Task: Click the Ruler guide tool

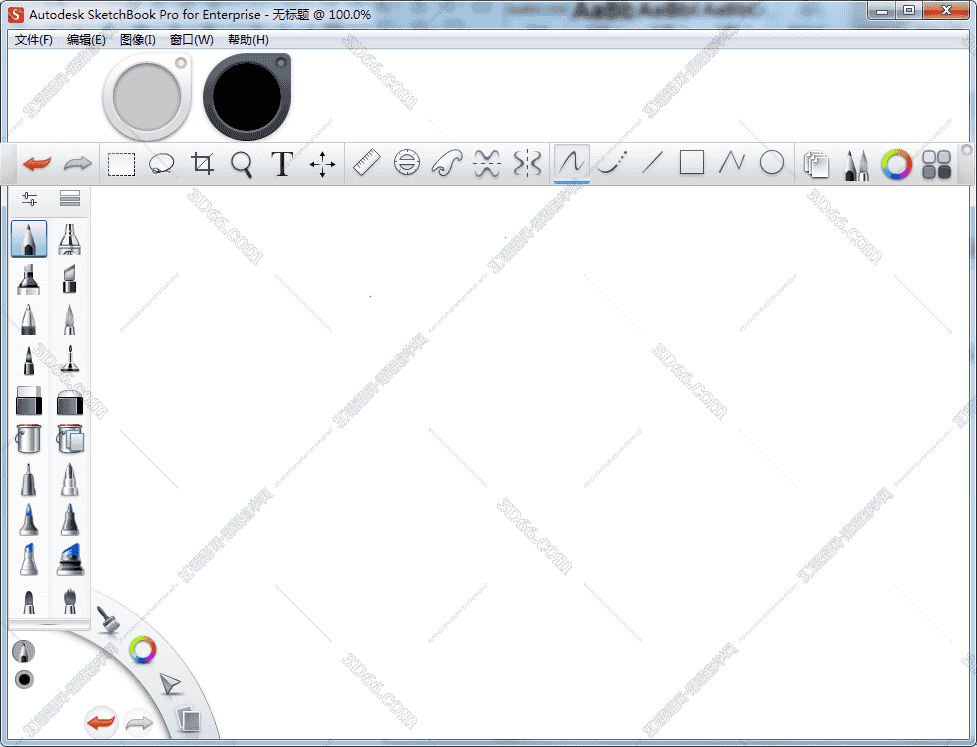Action: 367,162
